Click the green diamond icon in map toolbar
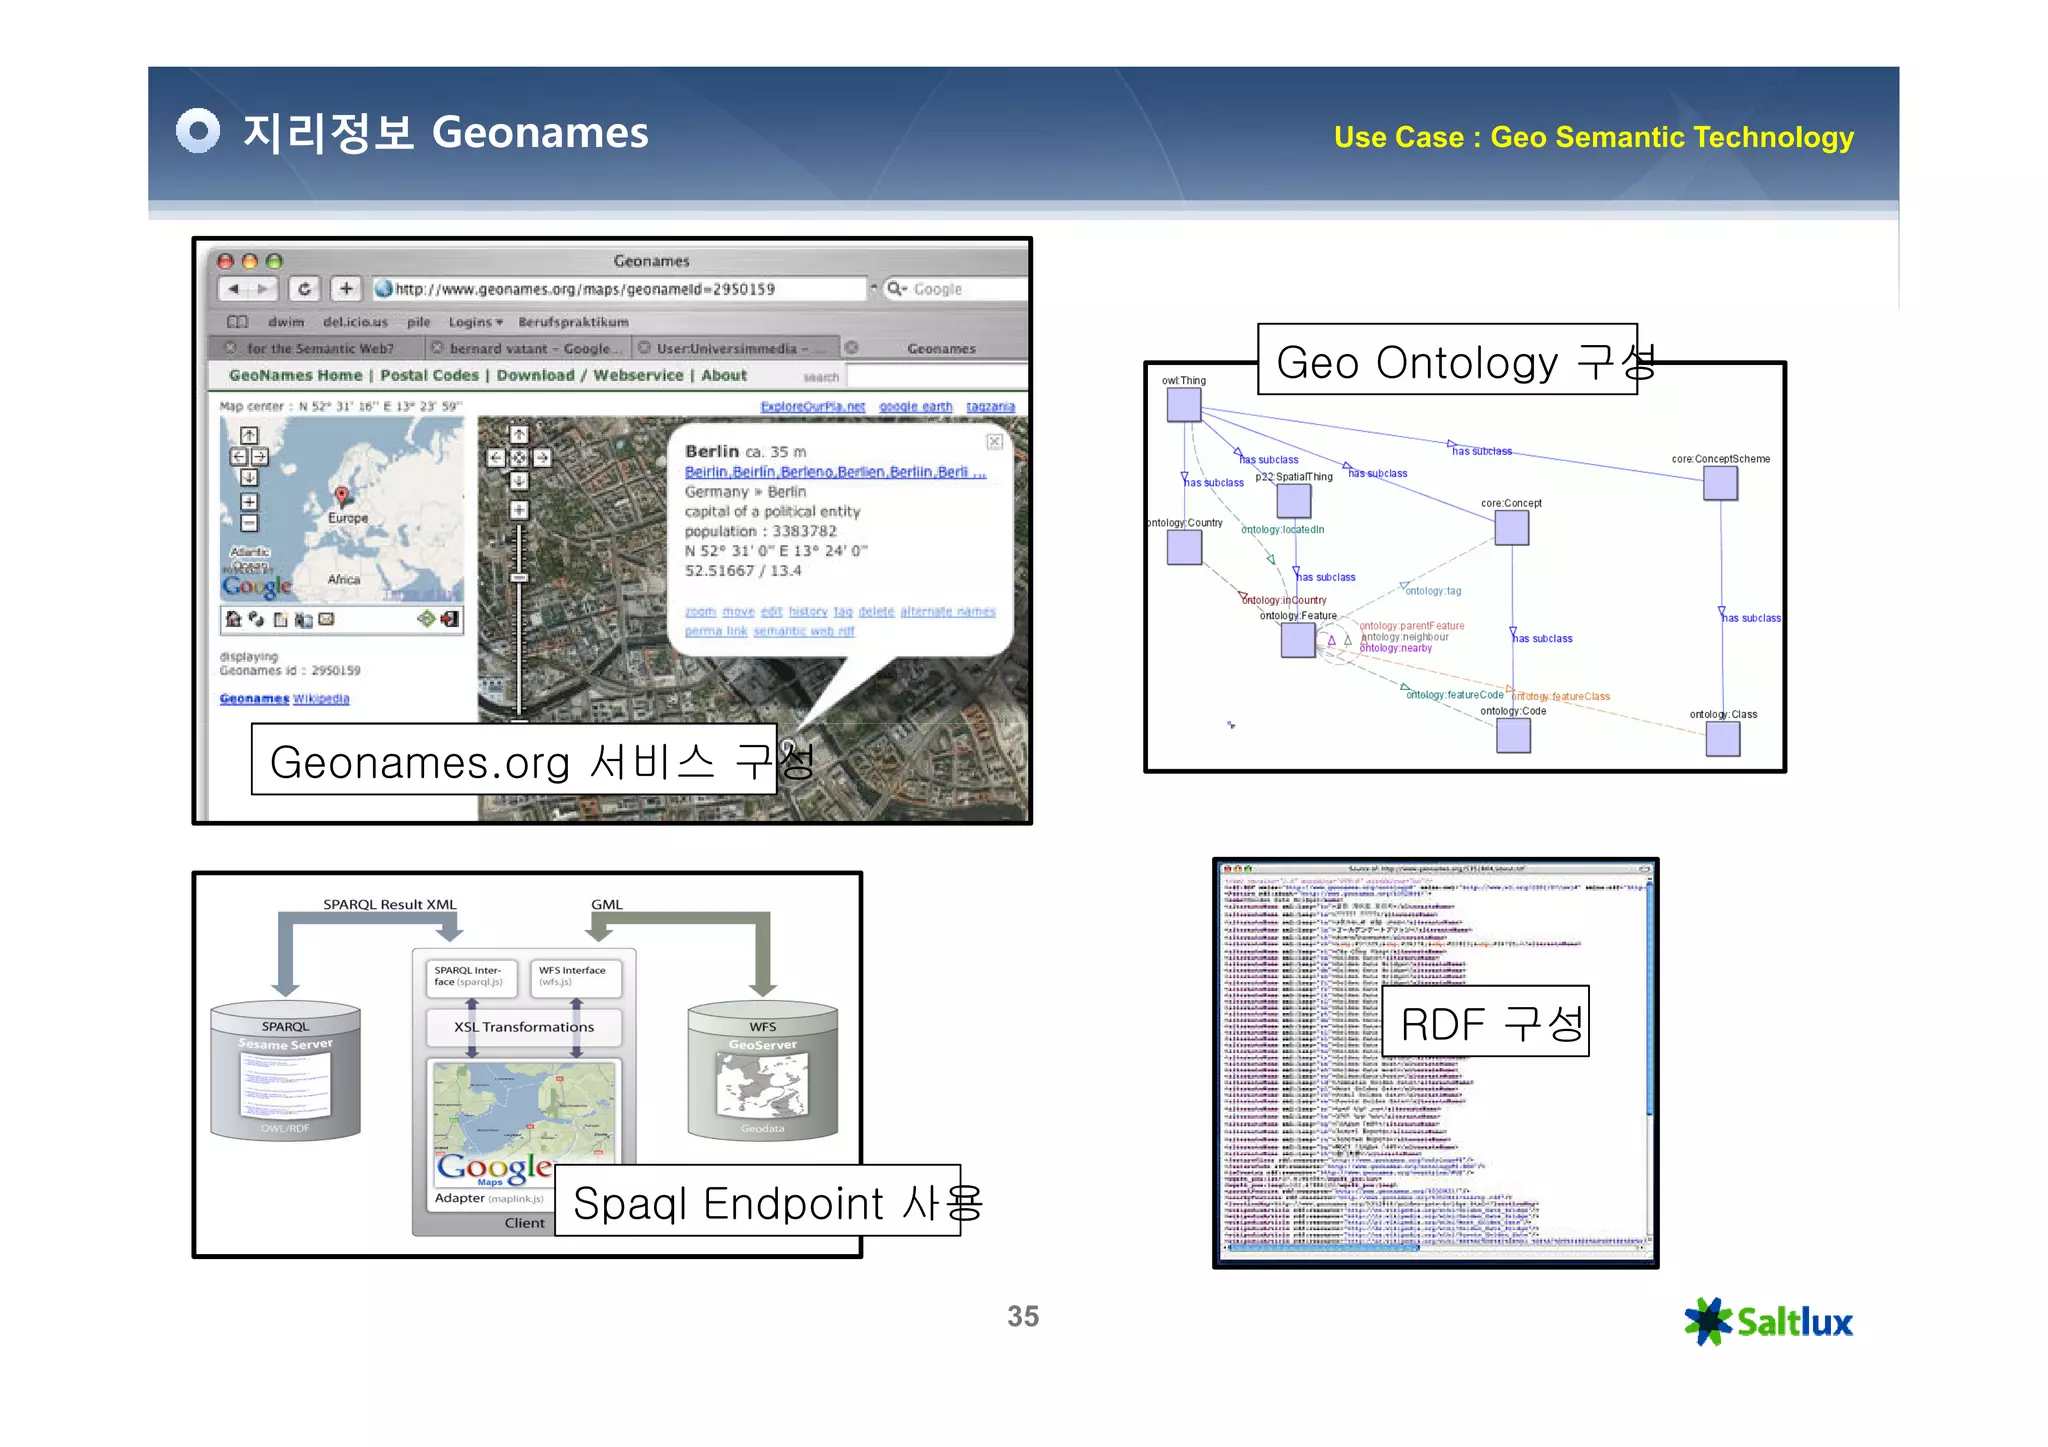Screen dimensions: 2048x1447 click(426, 619)
